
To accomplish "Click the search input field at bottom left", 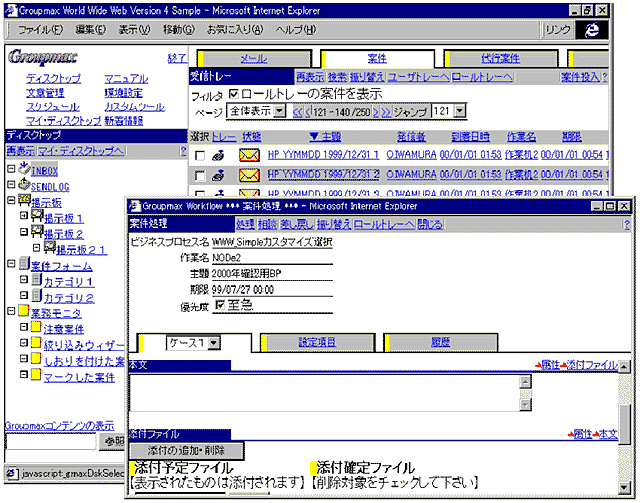I will (x=51, y=441).
